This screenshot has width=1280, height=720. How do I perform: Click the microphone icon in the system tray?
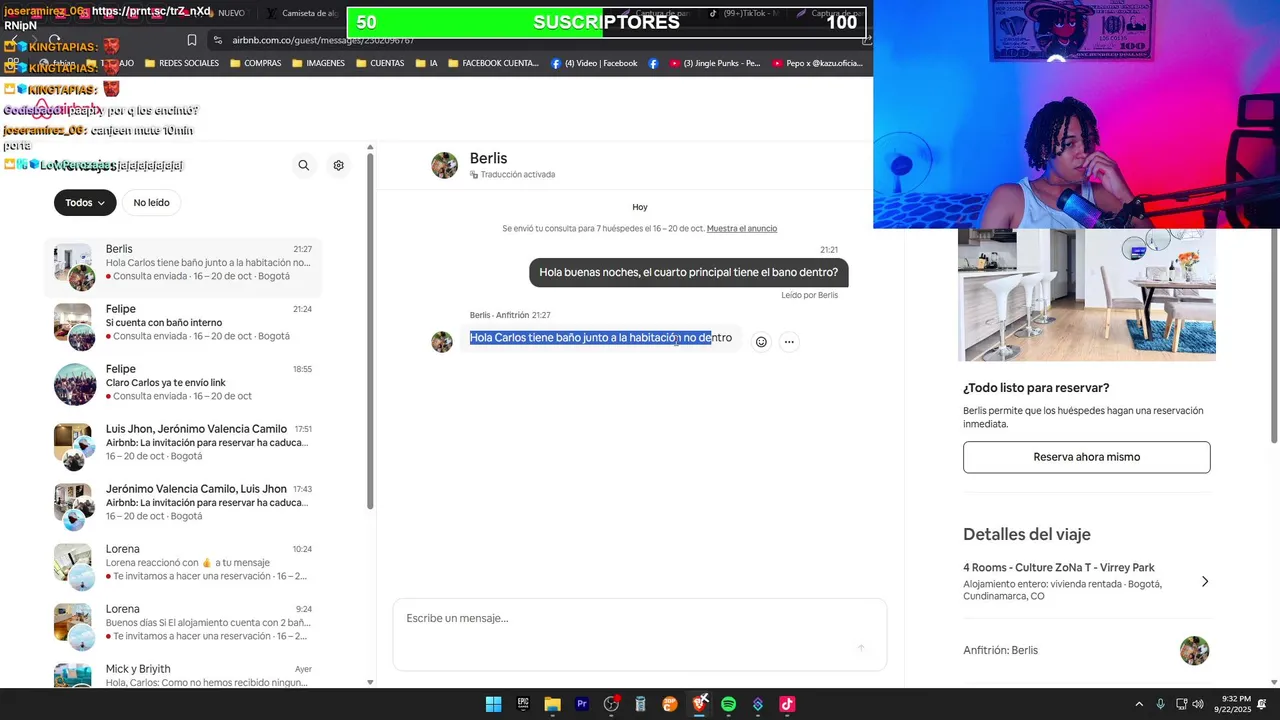click(1160, 704)
